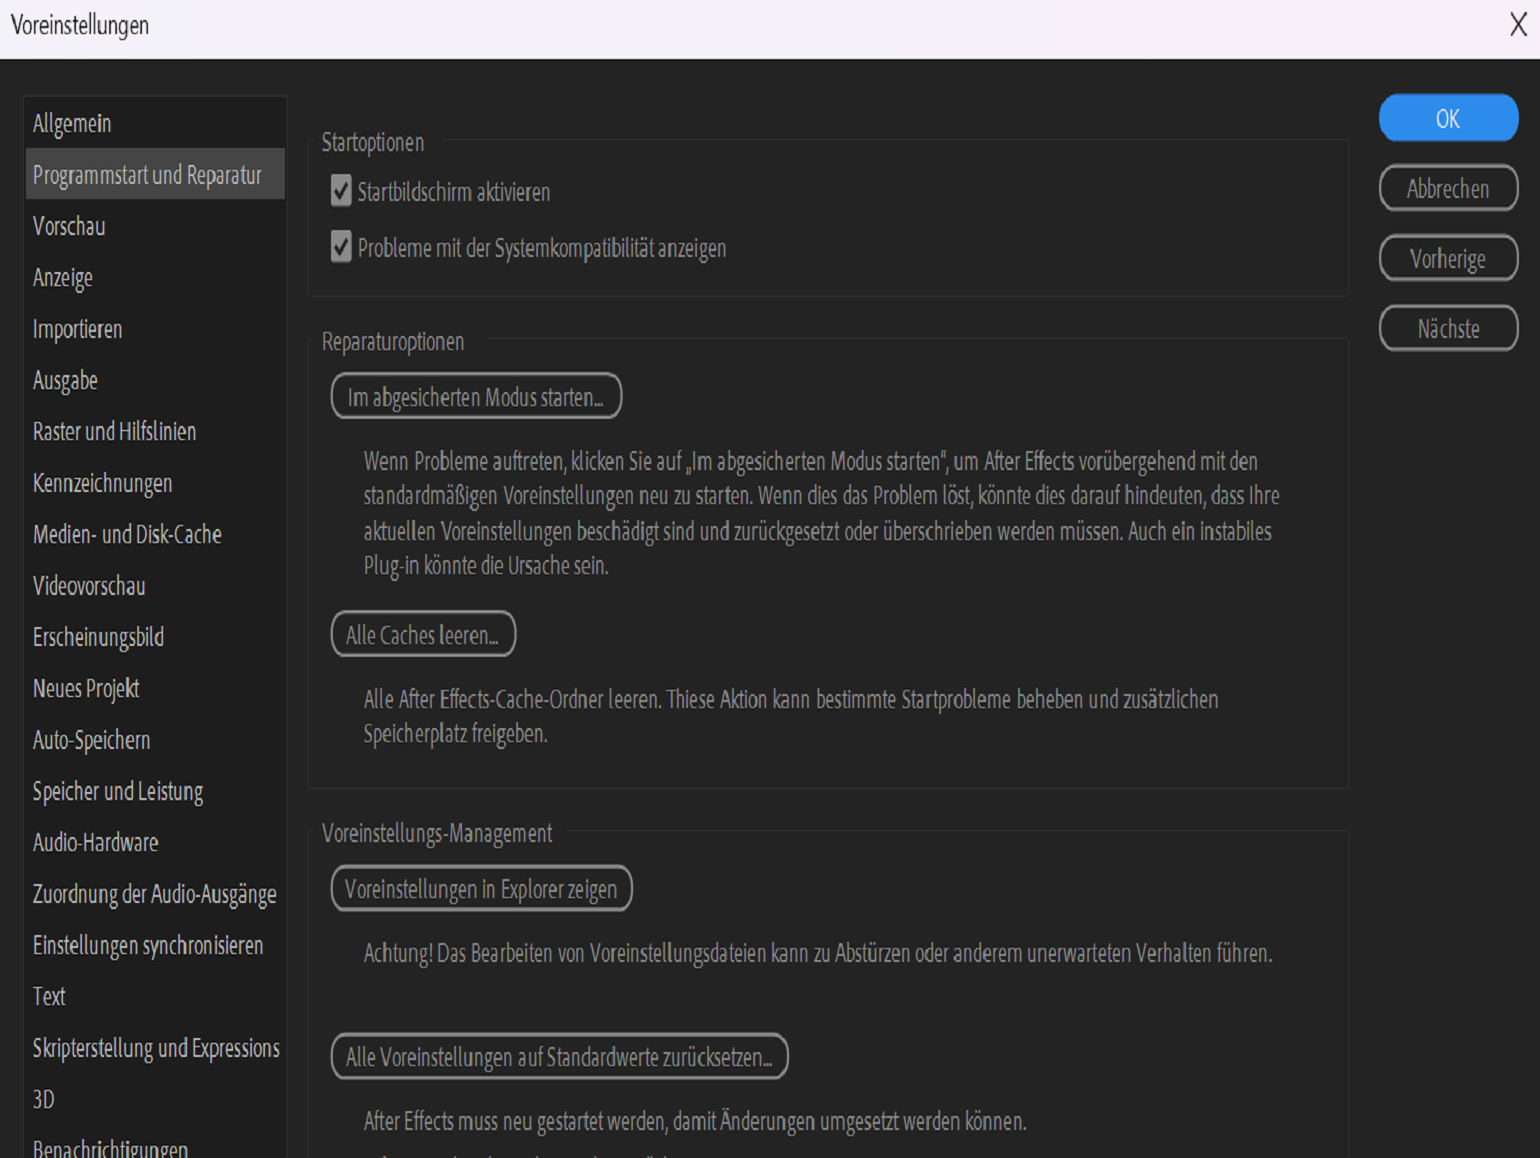
Task: Open the Erscheinungsbild category
Action: tap(155, 637)
